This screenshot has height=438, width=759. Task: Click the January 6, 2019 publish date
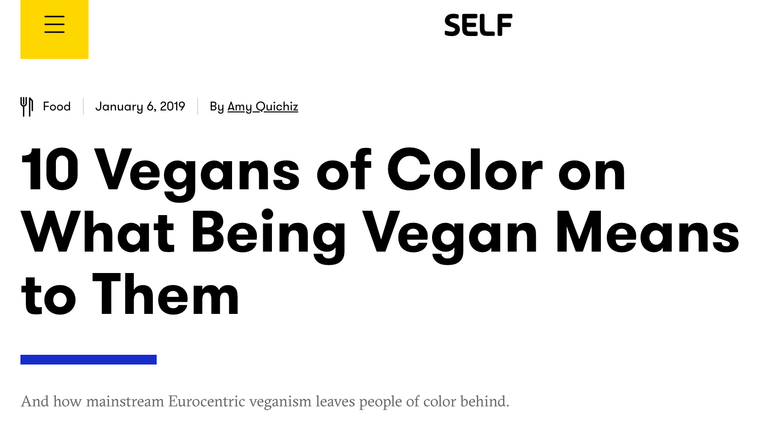(x=140, y=106)
